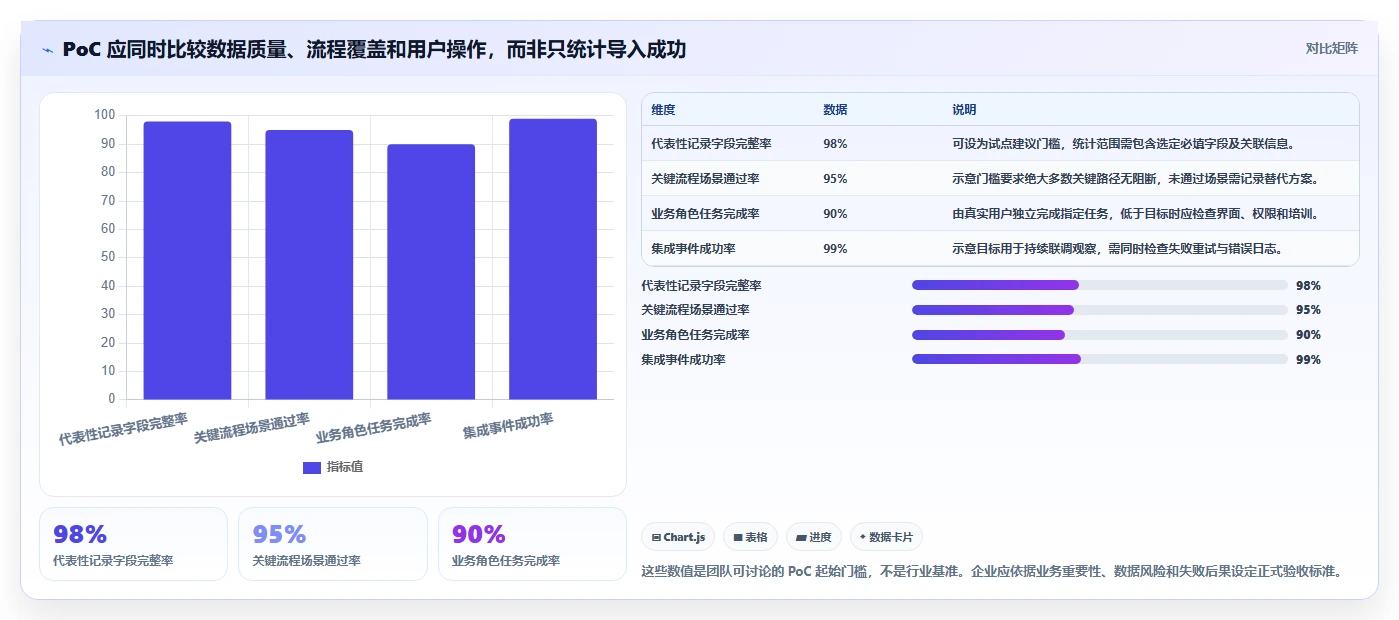Click the 数据卡片 tag chip
The image size is (1399, 620).
[x=886, y=537]
